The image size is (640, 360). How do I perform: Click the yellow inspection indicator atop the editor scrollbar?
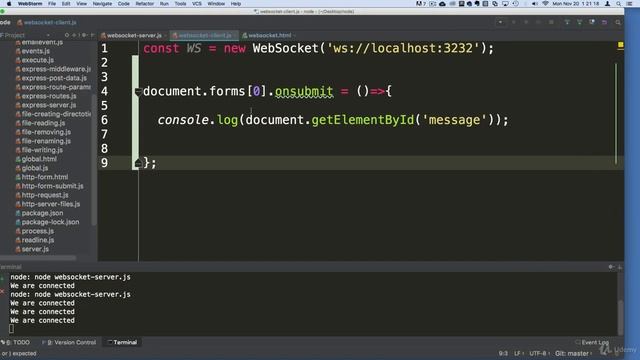click(x=620, y=44)
